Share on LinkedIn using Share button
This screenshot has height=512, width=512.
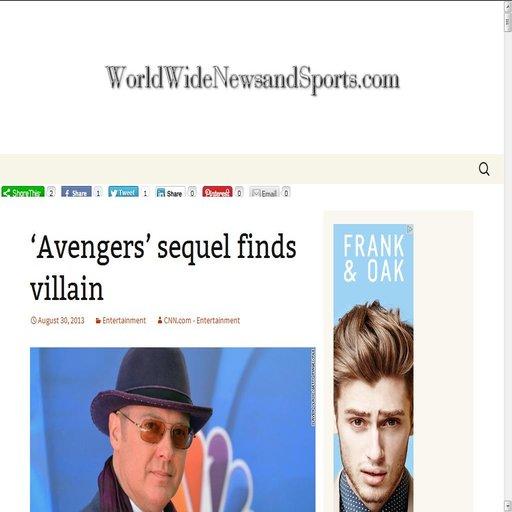coord(170,192)
